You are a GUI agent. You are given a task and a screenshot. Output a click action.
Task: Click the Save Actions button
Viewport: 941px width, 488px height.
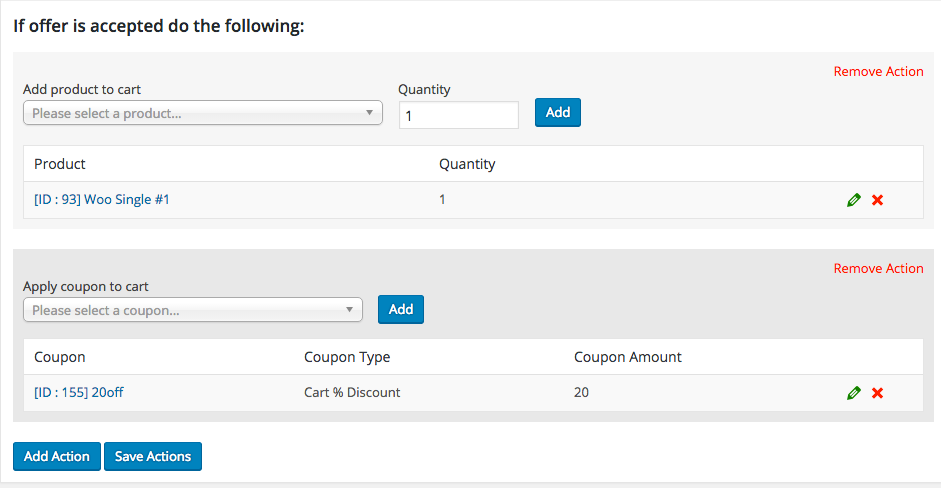[153, 456]
